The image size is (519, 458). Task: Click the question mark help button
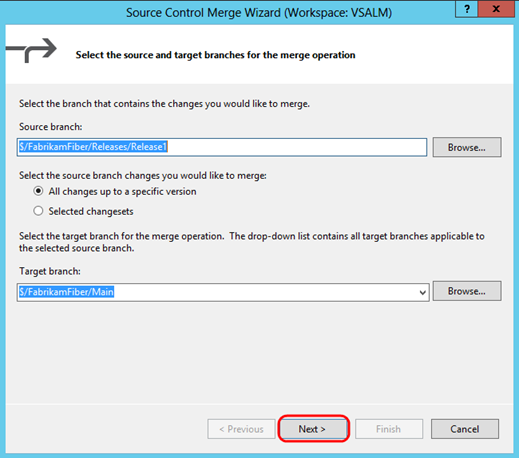coord(467,9)
